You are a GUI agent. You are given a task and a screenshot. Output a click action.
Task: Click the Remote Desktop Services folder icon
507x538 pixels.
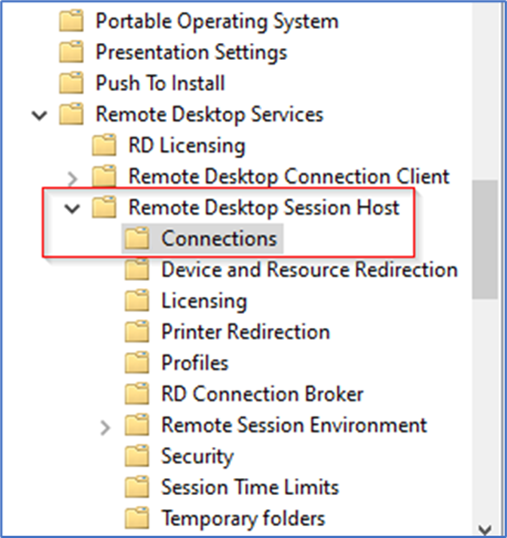coord(71,114)
